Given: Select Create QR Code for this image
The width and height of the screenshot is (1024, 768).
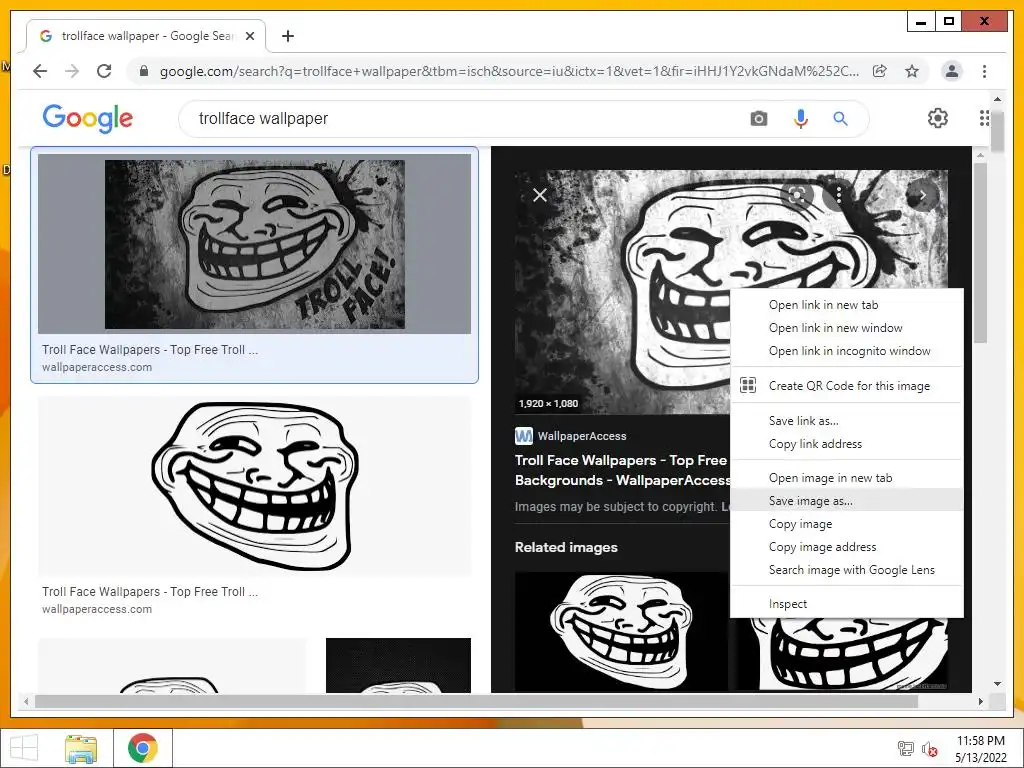Looking at the screenshot, I should (x=846, y=385).
